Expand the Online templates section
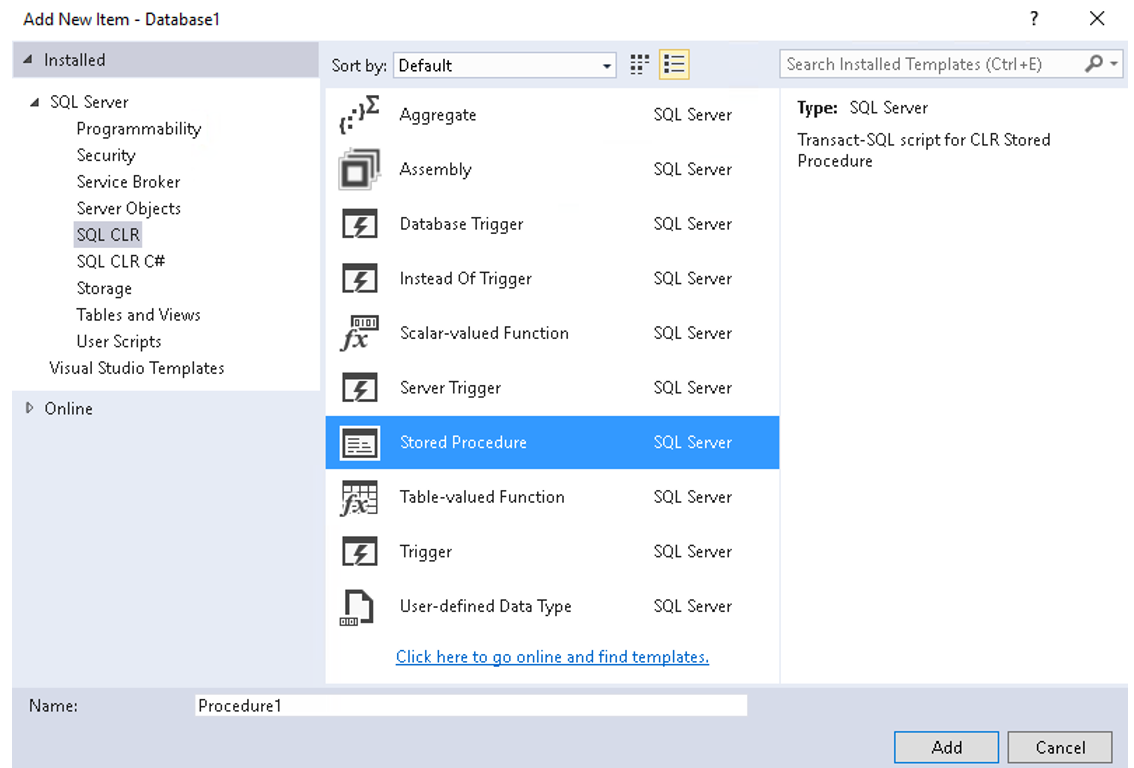1134x768 pixels. click(x=29, y=408)
